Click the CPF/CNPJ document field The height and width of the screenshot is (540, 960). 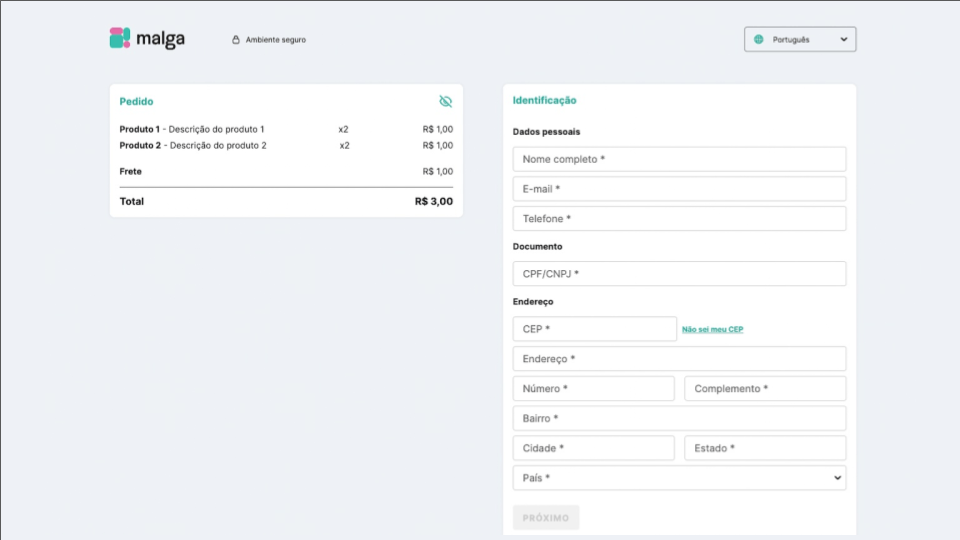pyautogui.click(x=679, y=274)
